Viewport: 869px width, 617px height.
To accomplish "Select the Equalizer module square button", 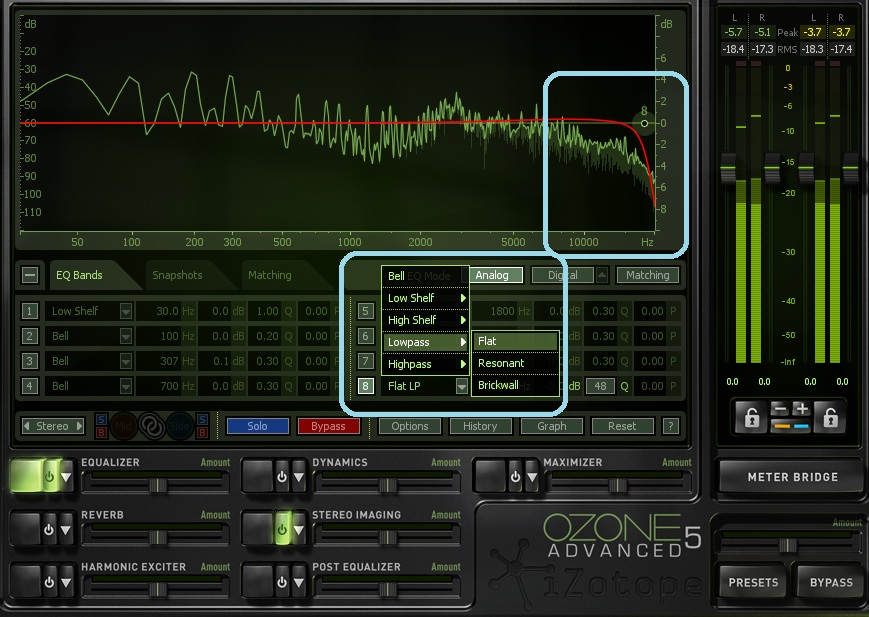I will tap(26, 476).
